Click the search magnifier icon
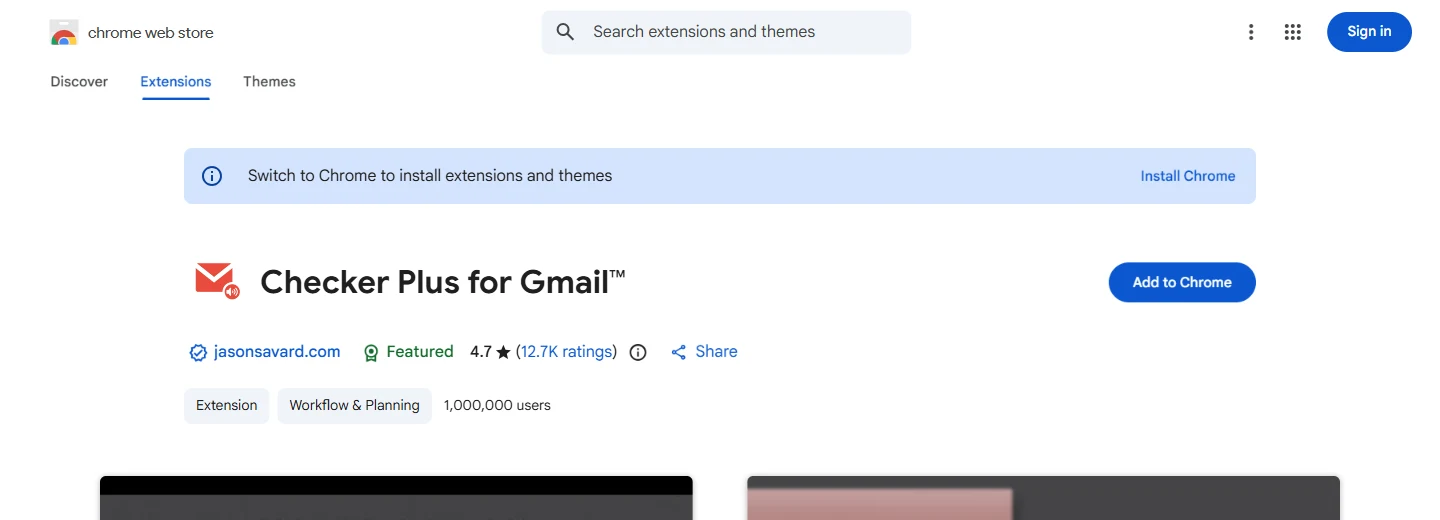Viewport: 1440px width, 520px height. point(565,32)
